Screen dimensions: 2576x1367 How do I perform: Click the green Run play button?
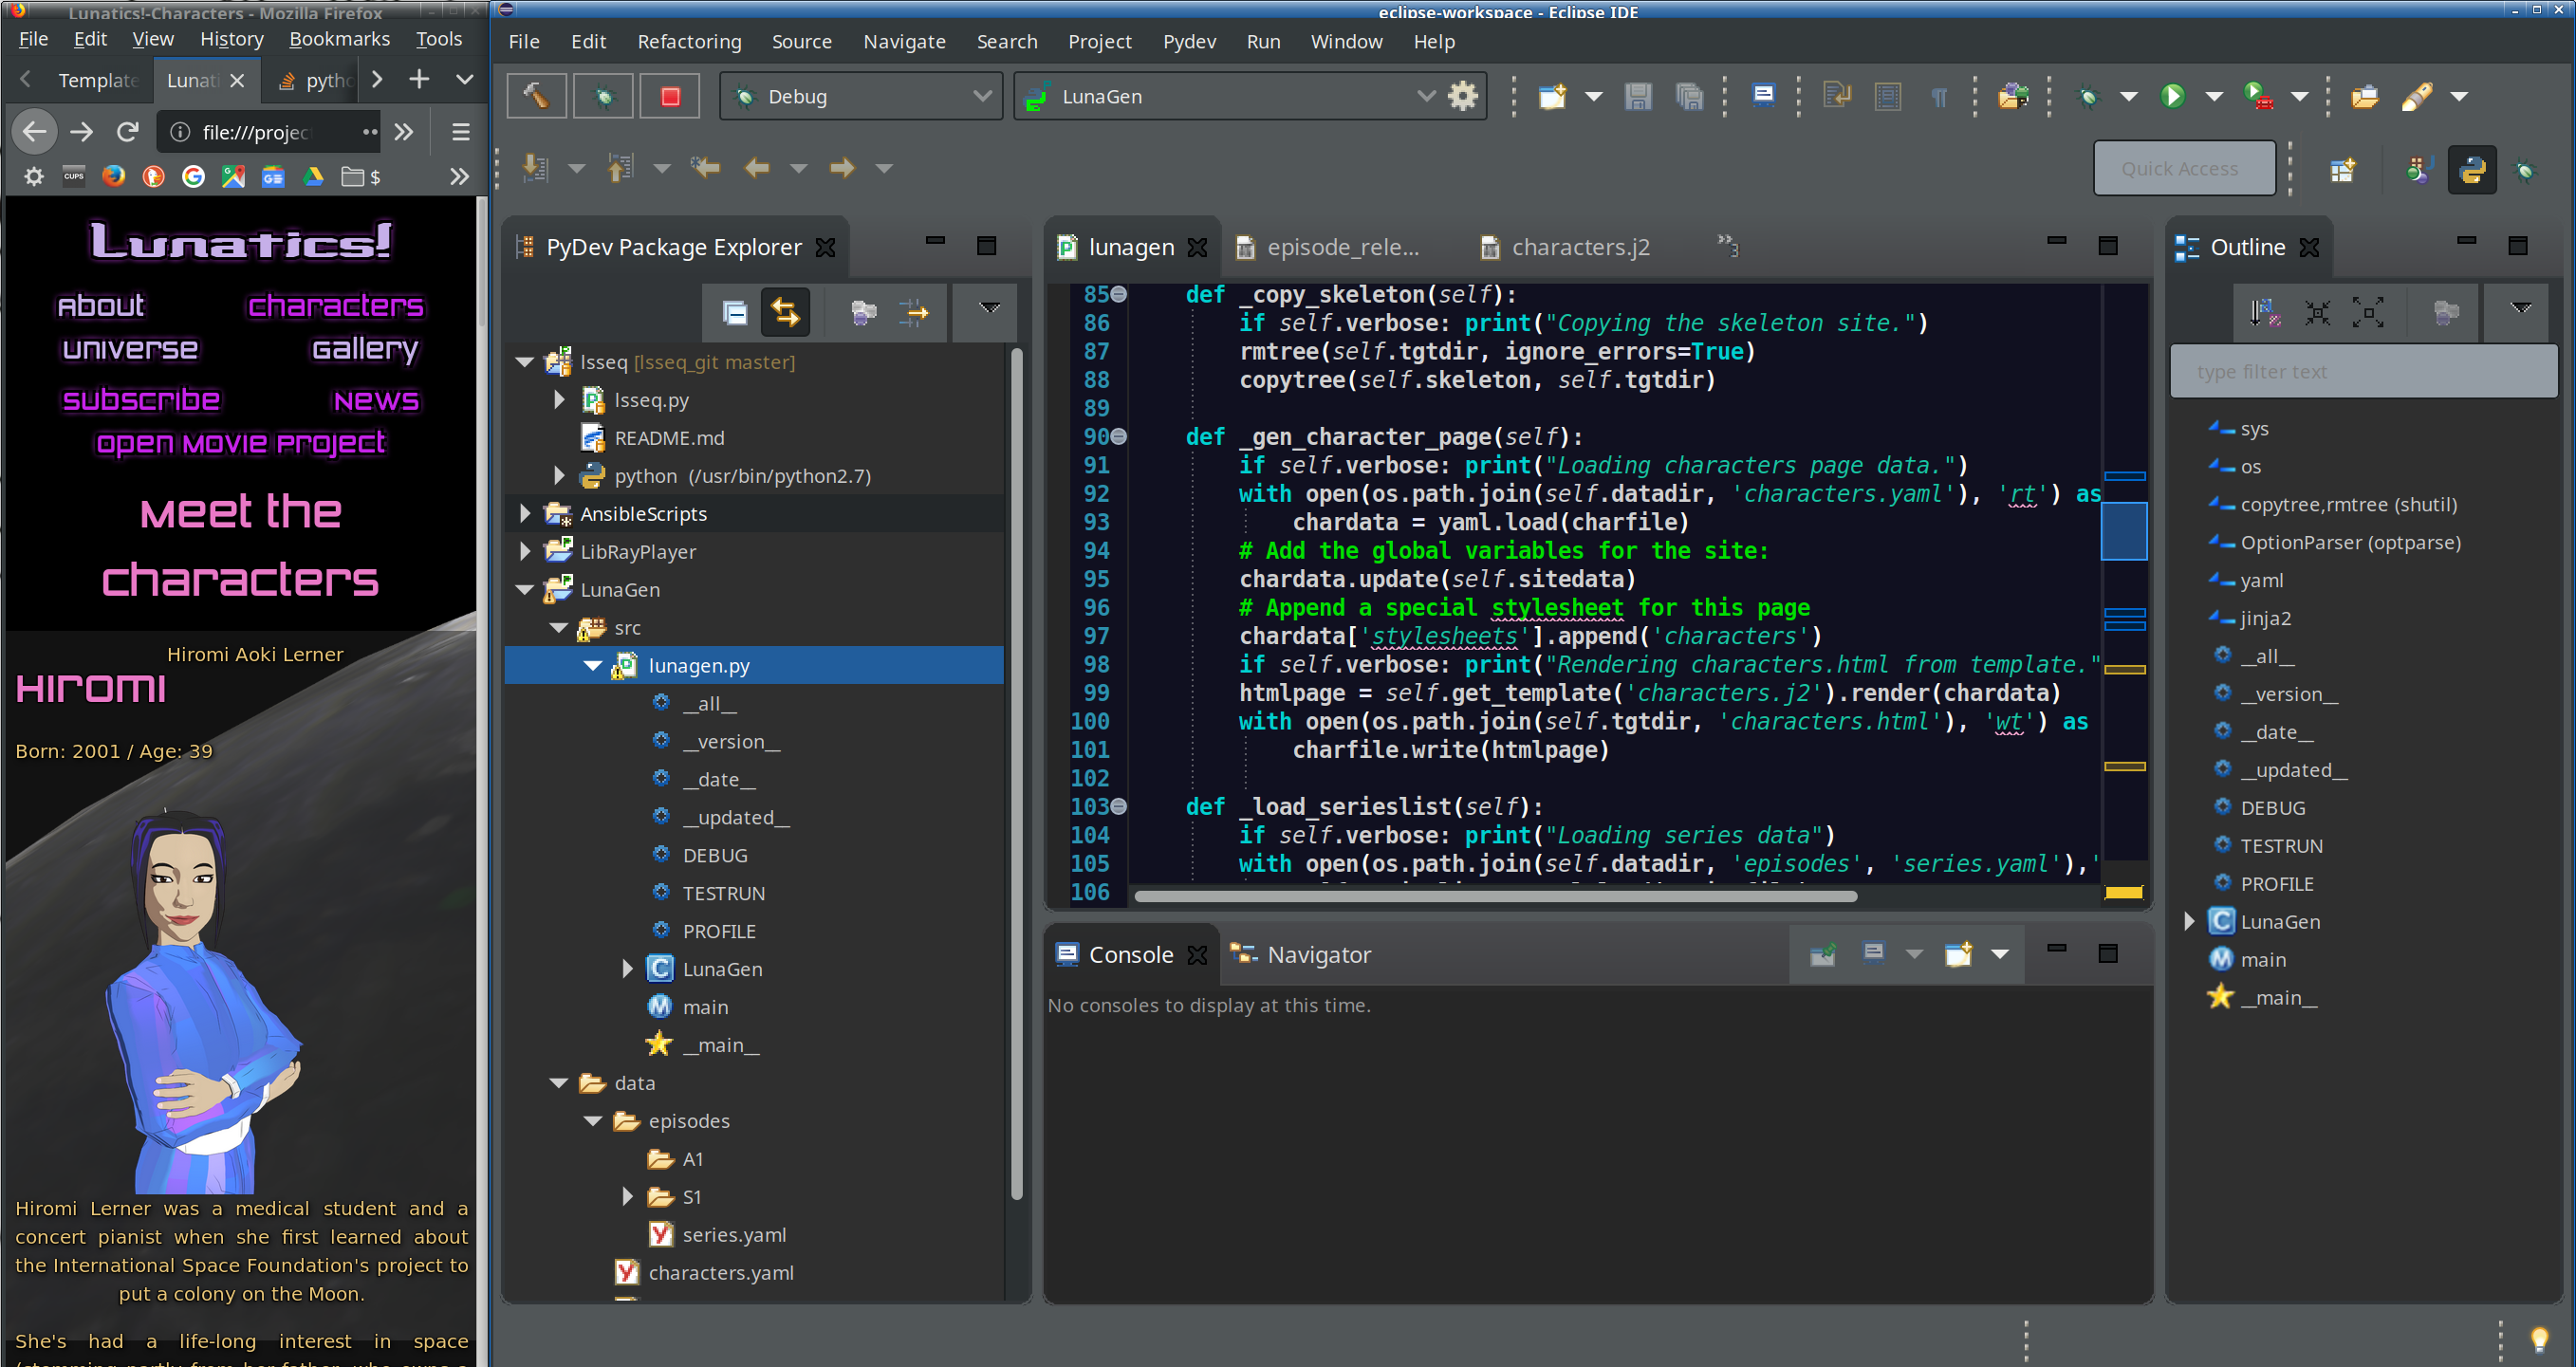point(2172,96)
